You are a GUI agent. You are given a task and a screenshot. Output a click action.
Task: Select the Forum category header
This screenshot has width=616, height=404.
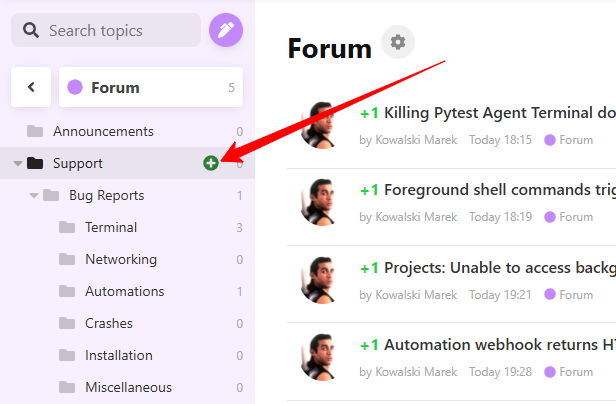point(151,87)
